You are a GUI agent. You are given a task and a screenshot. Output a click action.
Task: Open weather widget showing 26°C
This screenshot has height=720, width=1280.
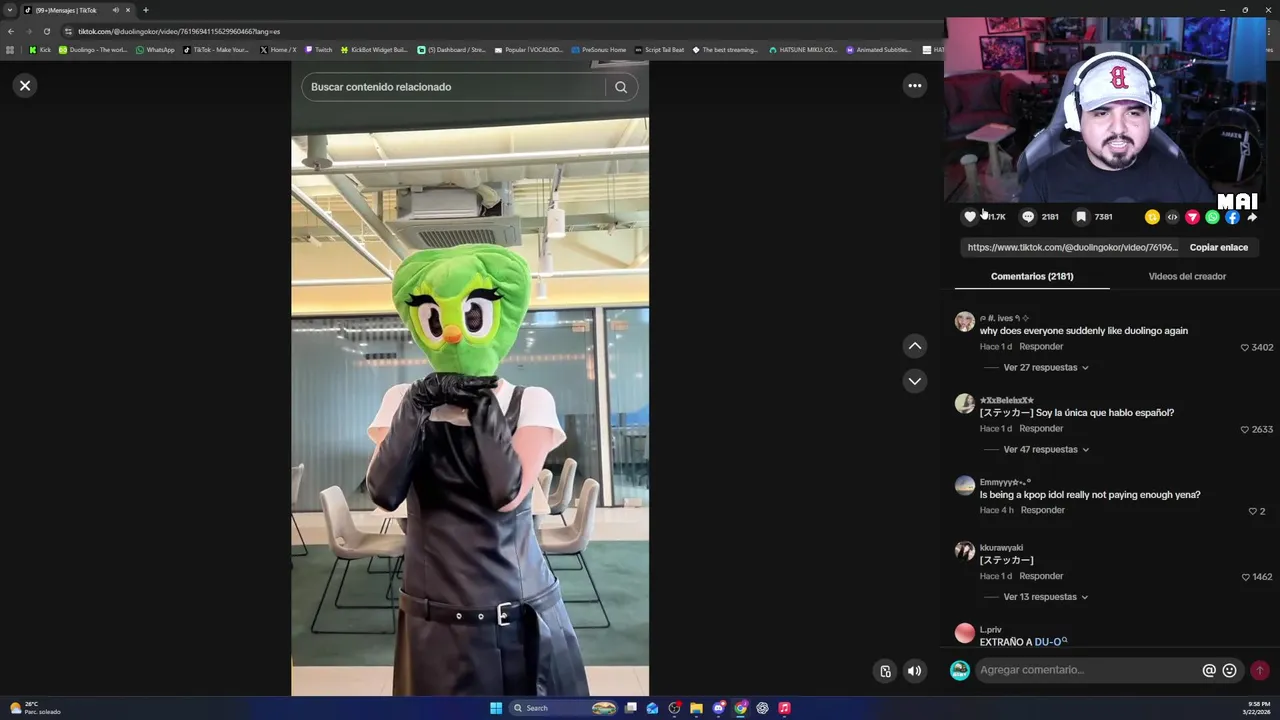(36, 708)
